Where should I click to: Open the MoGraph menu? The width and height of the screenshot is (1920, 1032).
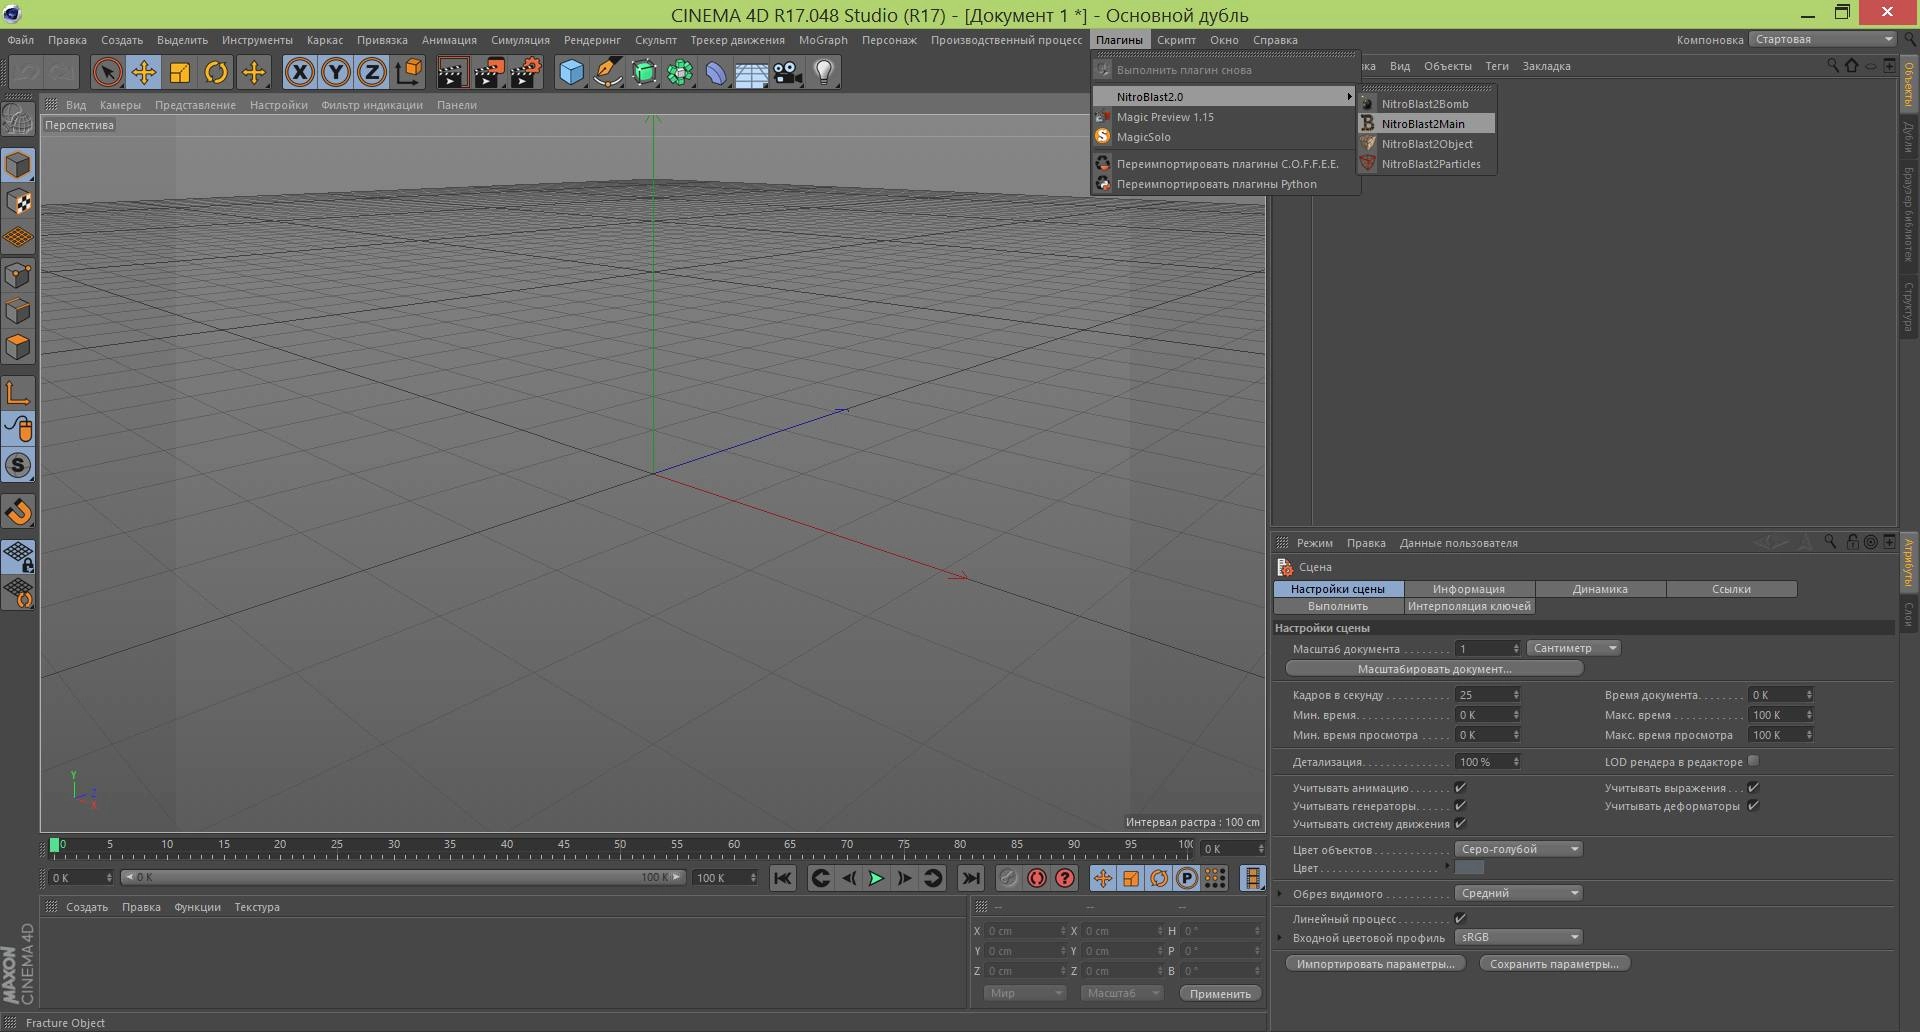[823, 40]
